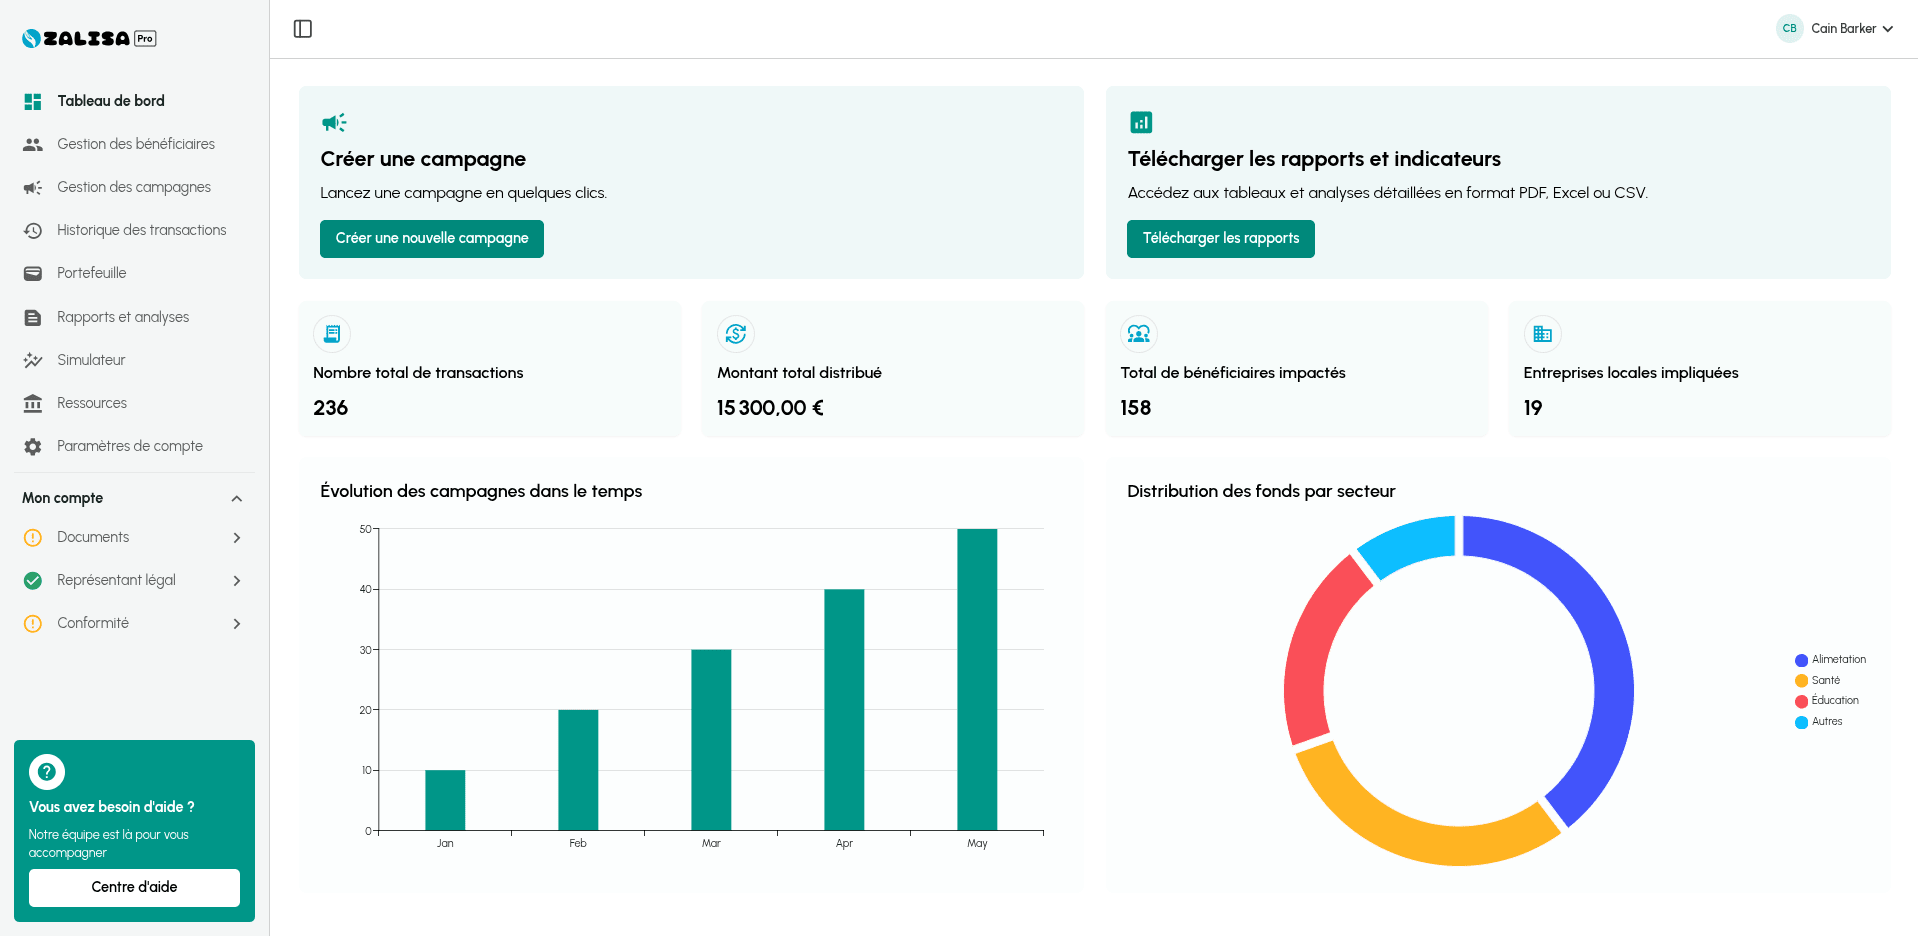1918x936 pixels.
Task: Expand the Conformité item
Action: tap(236, 623)
